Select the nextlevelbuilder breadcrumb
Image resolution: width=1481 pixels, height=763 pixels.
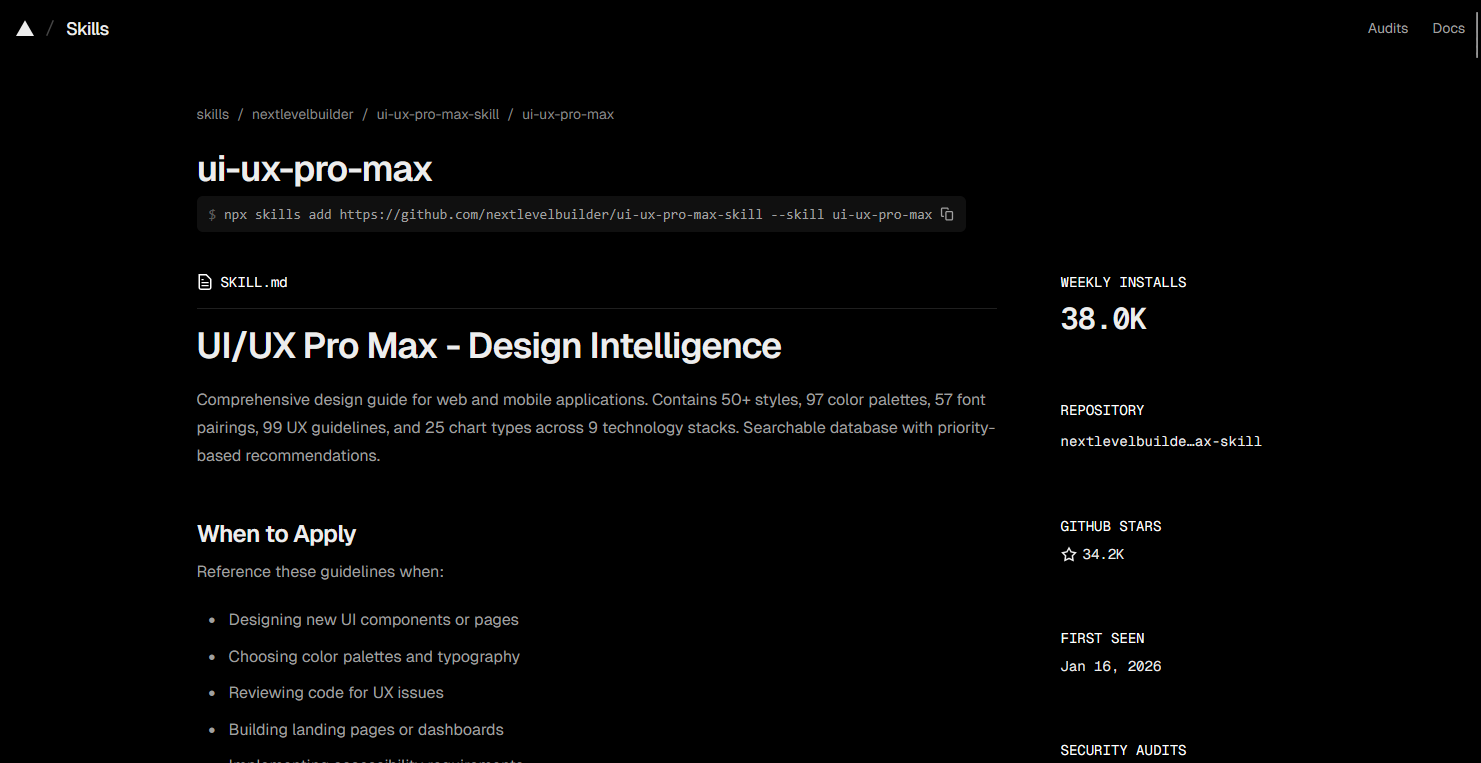pyautogui.click(x=302, y=114)
